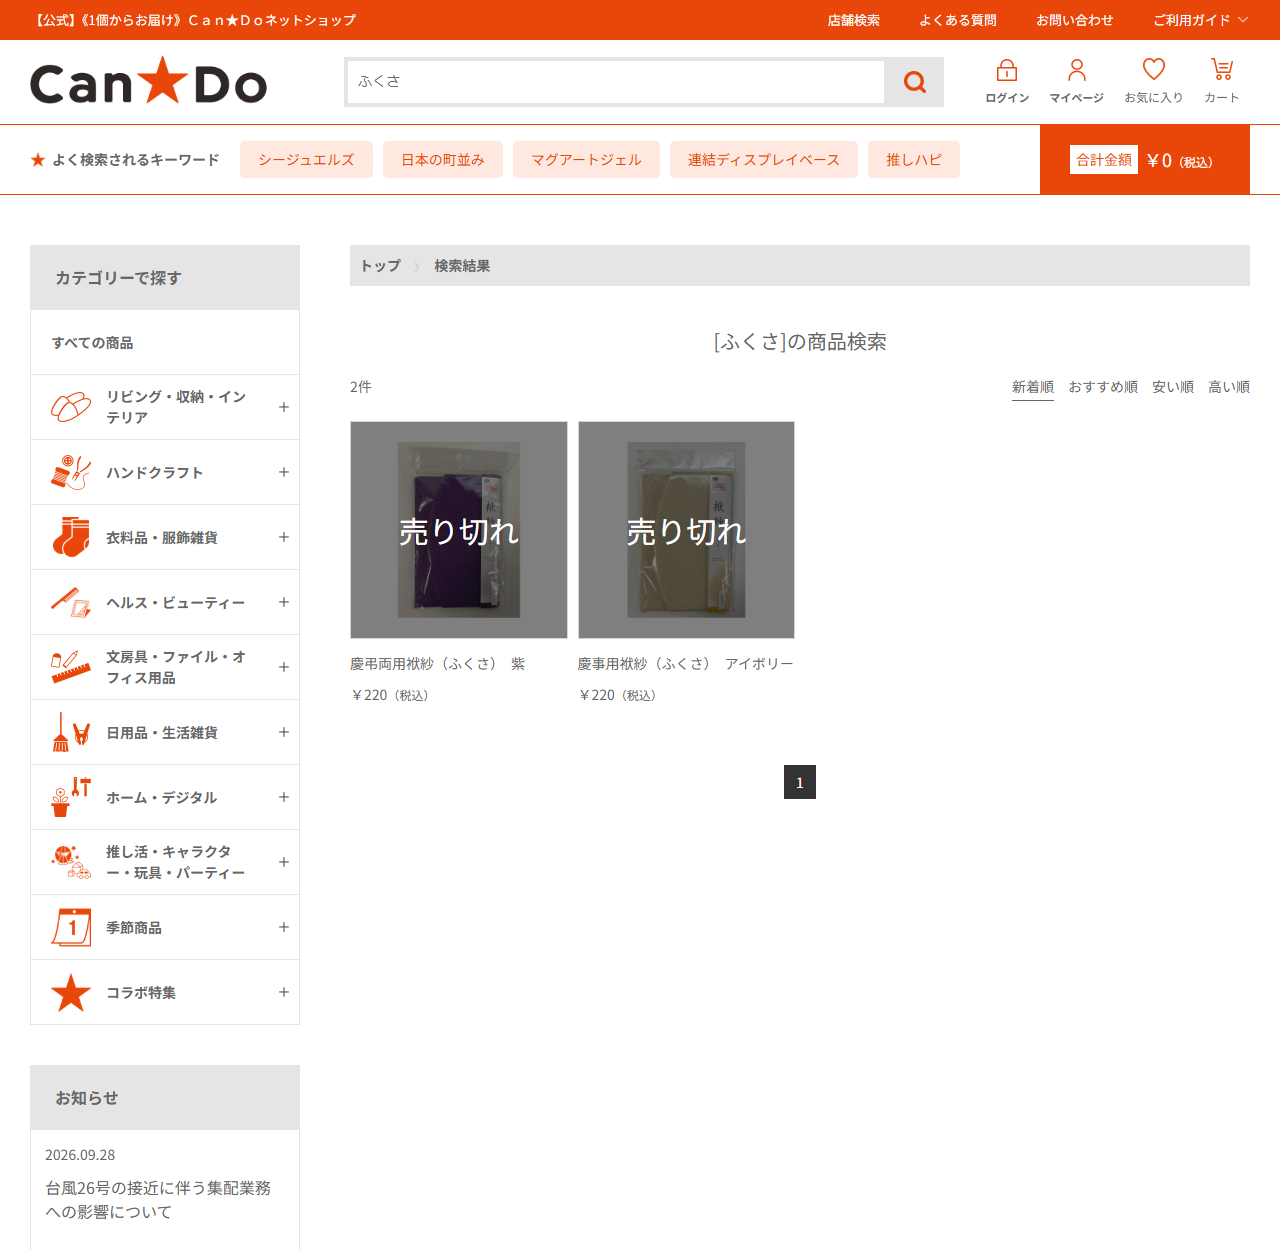
Task: Click the 季節商品 calendar icon
Action: coord(71,927)
